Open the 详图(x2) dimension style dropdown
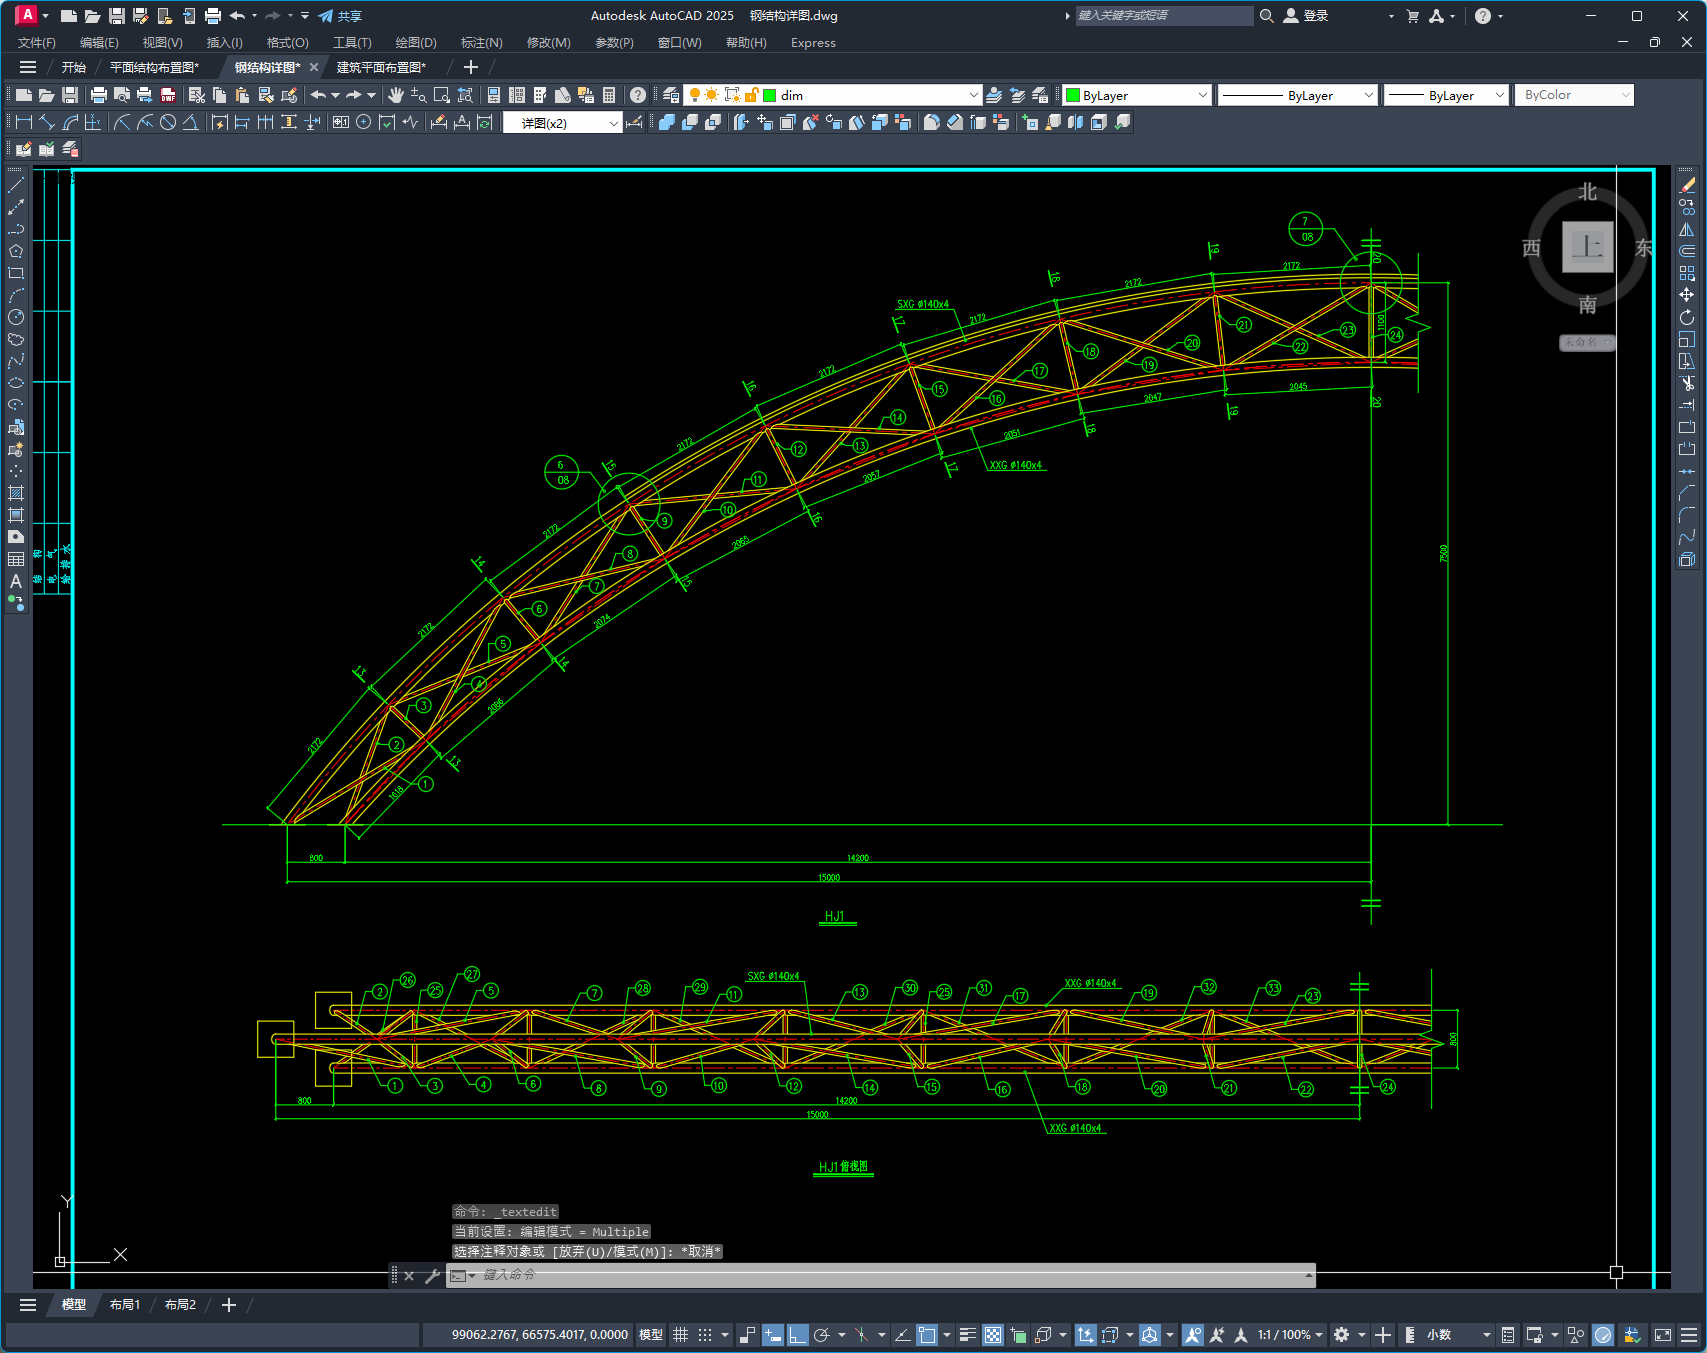The height and width of the screenshot is (1353, 1707). point(613,123)
